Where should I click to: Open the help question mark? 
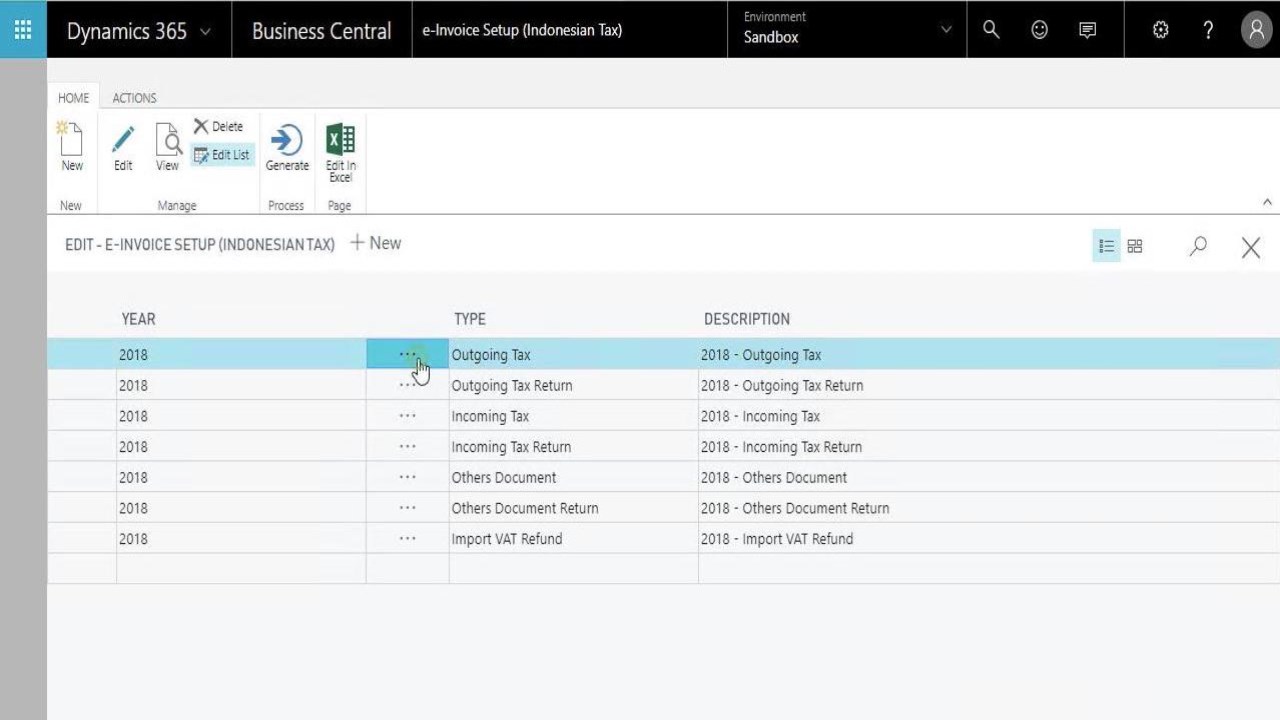(1208, 30)
